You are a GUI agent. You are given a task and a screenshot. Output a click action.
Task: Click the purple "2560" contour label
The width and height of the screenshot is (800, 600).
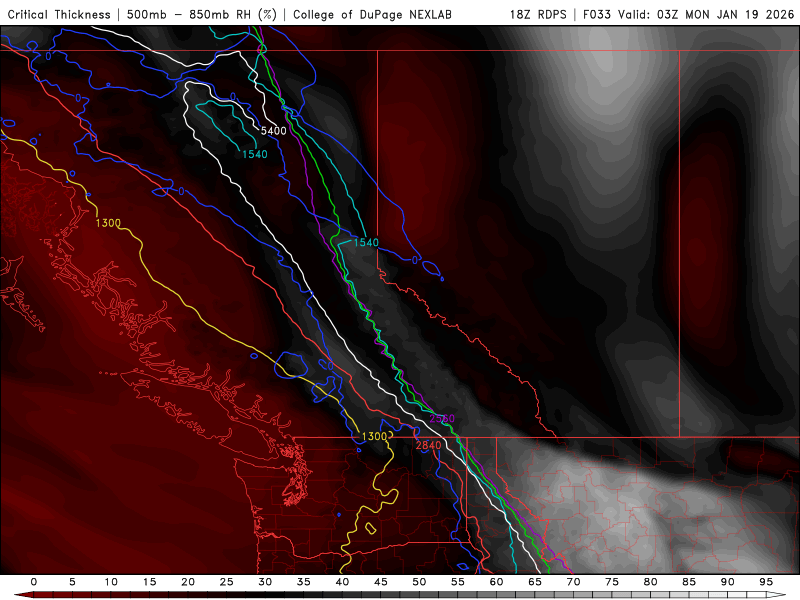[x=442, y=418]
